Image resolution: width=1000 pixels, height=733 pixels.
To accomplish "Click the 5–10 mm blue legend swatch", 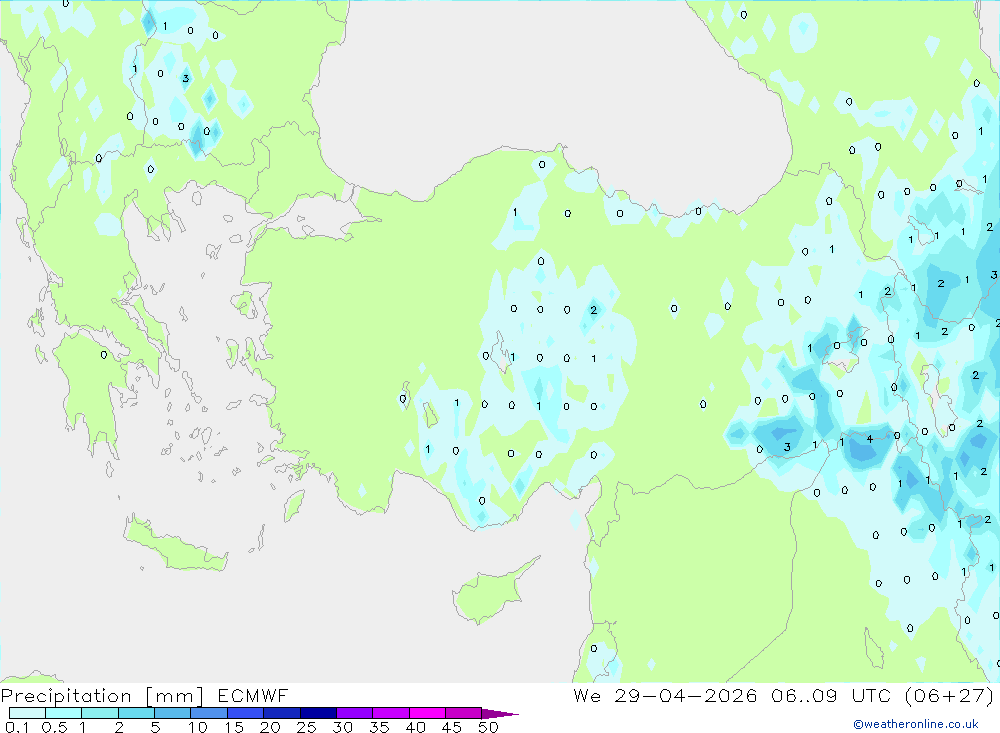I will [x=172, y=713].
